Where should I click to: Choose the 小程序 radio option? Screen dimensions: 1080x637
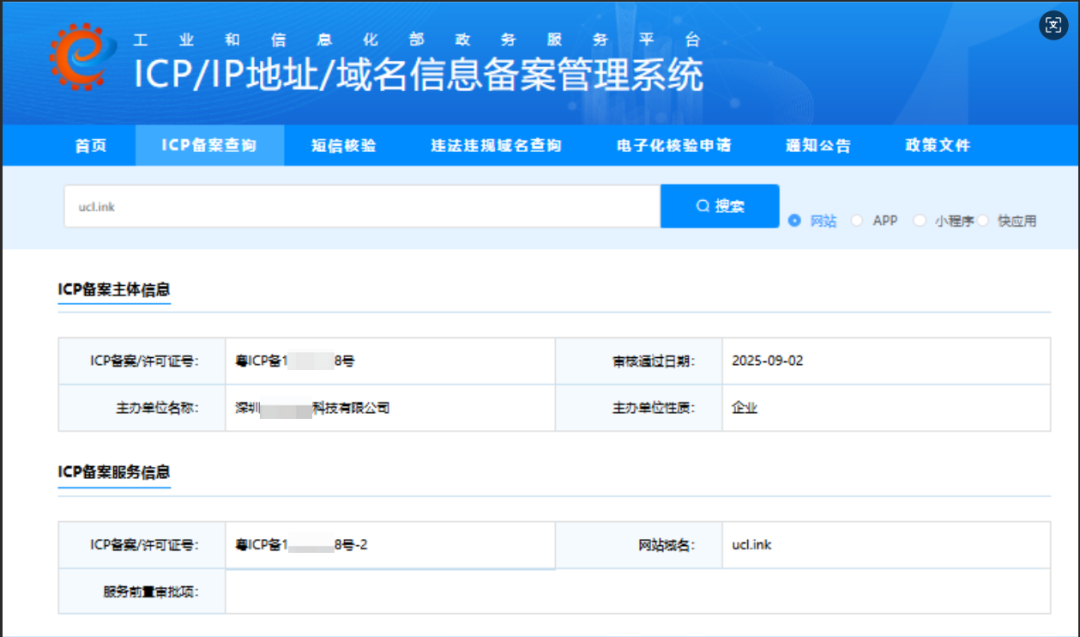[920, 221]
